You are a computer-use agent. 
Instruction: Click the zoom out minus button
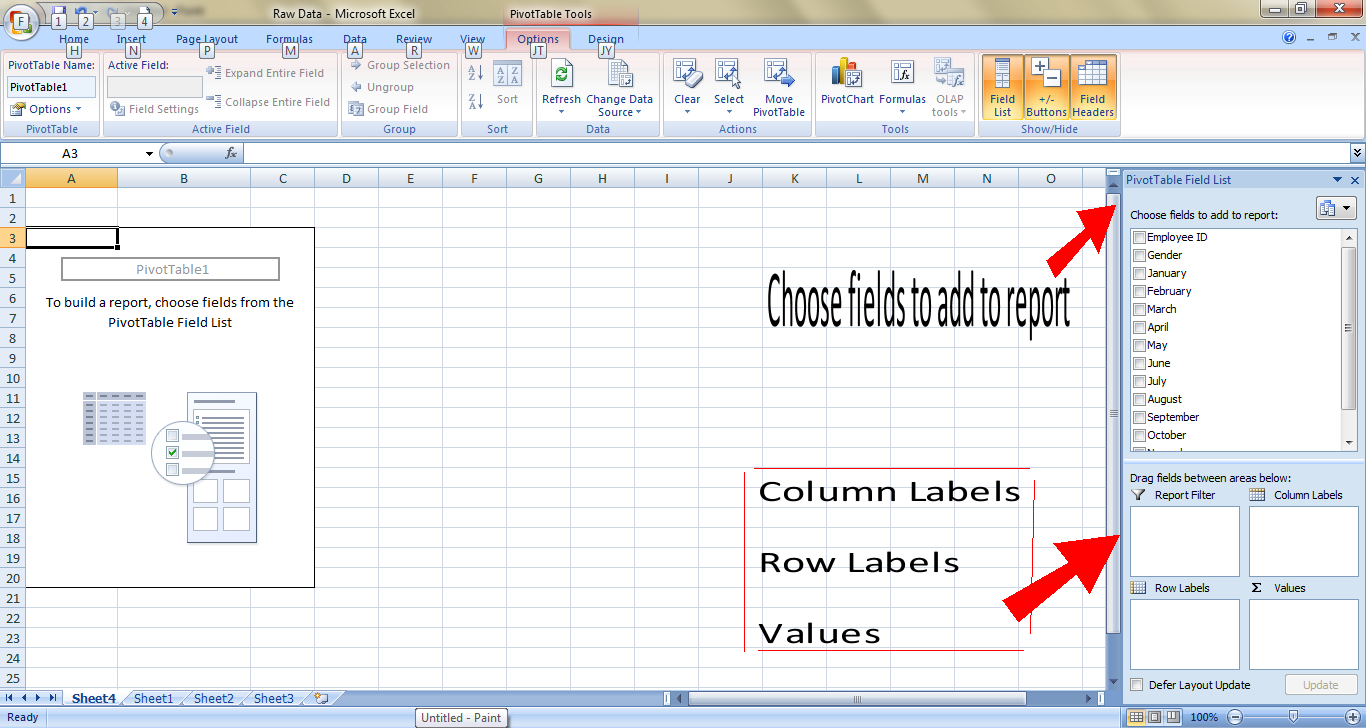tap(1234, 717)
